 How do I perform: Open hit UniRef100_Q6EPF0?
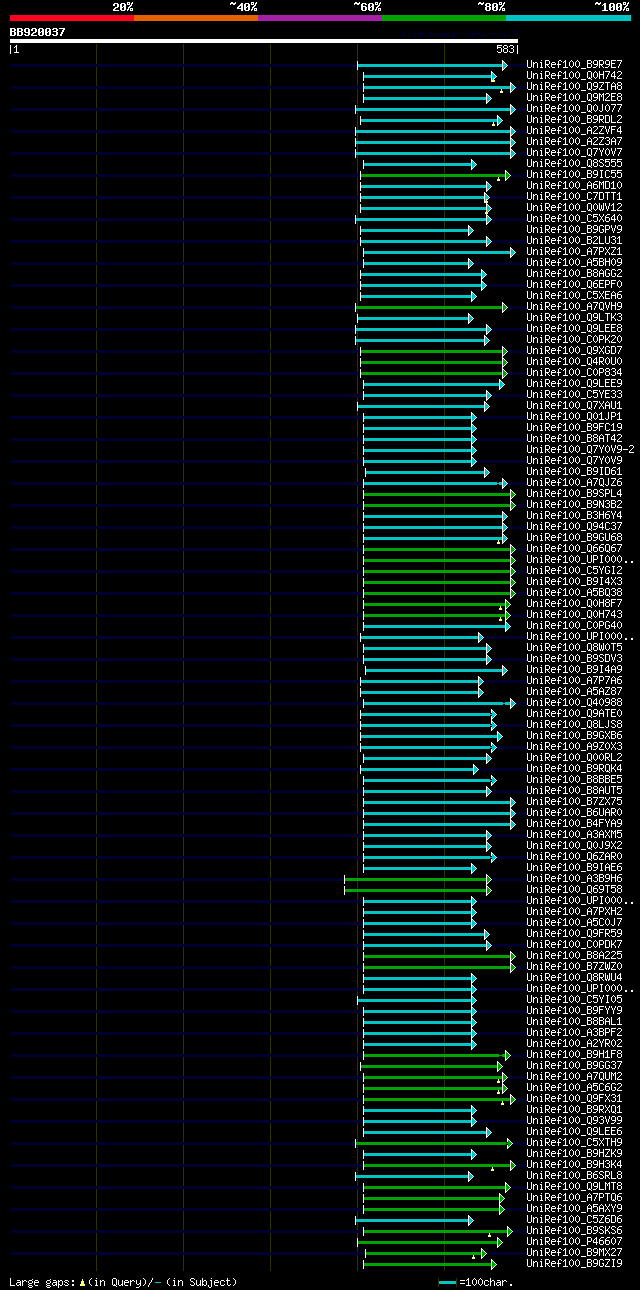574,284
